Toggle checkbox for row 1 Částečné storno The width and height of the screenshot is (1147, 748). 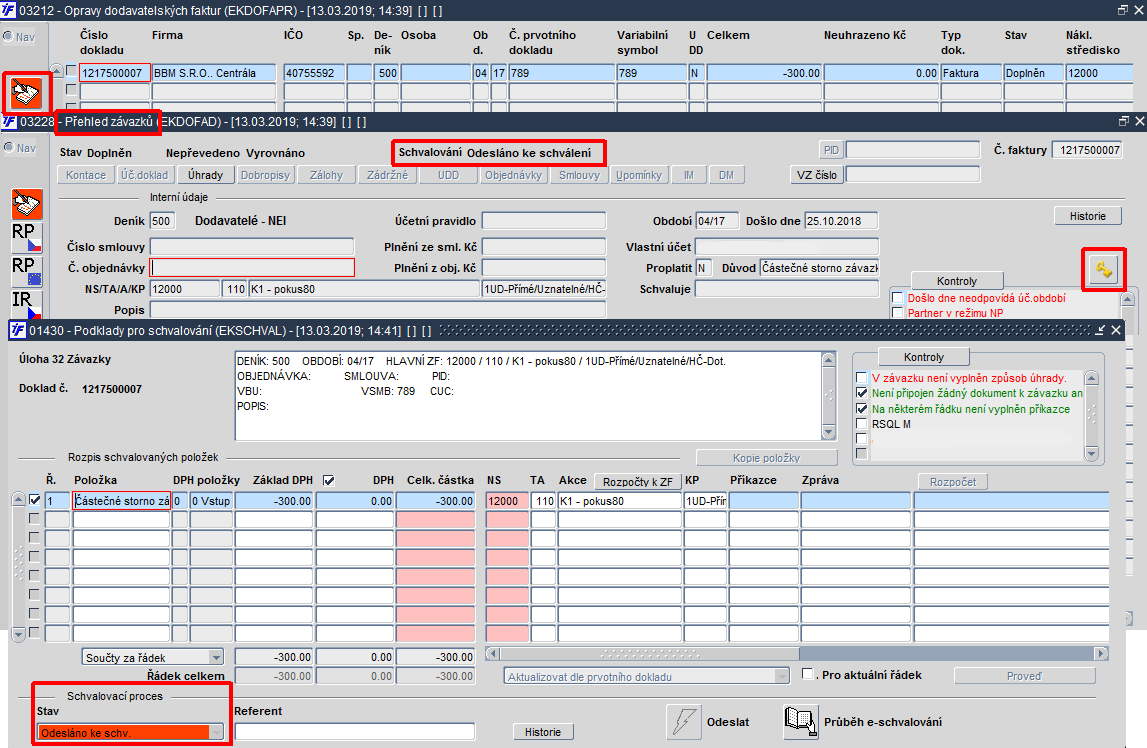(34, 500)
